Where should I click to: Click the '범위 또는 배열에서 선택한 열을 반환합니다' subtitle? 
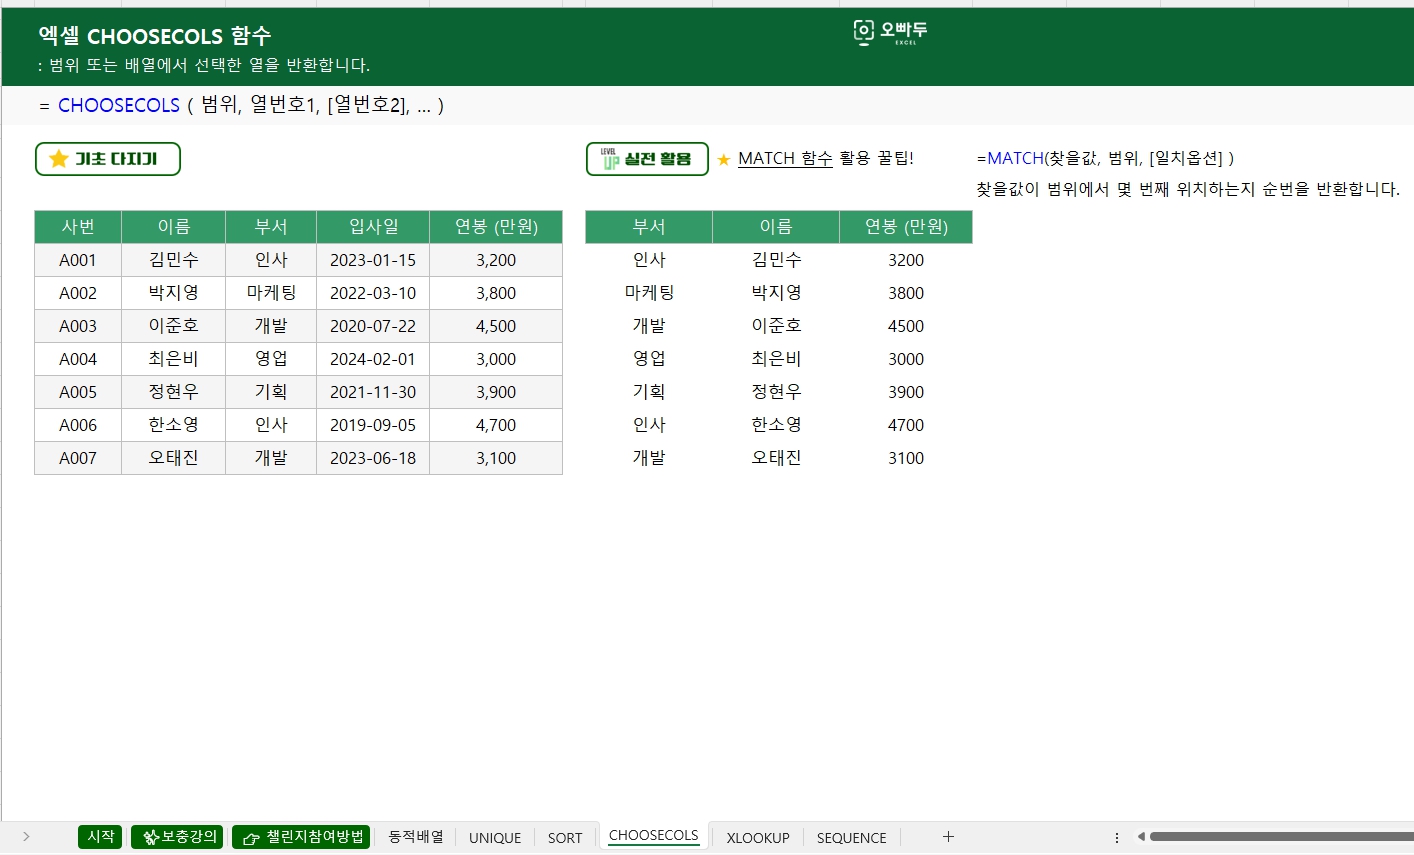tap(204, 66)
